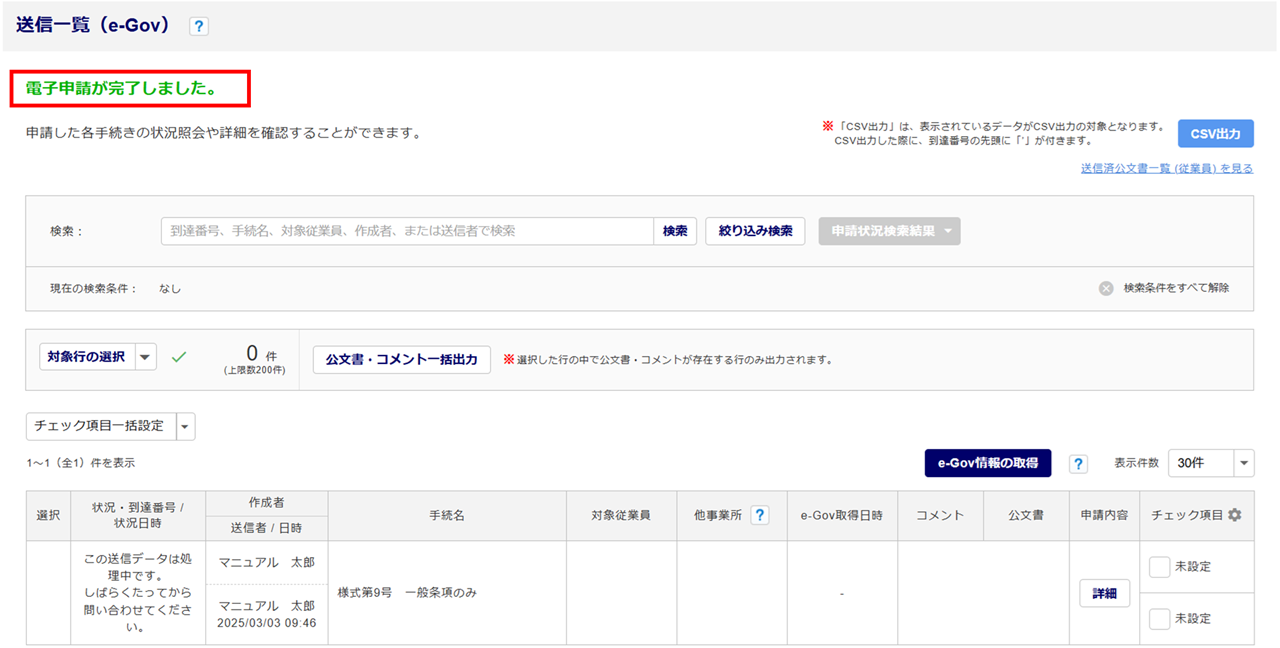
Task: Click green checkmark beside 対象行の選択
Action: pos(179,357)
